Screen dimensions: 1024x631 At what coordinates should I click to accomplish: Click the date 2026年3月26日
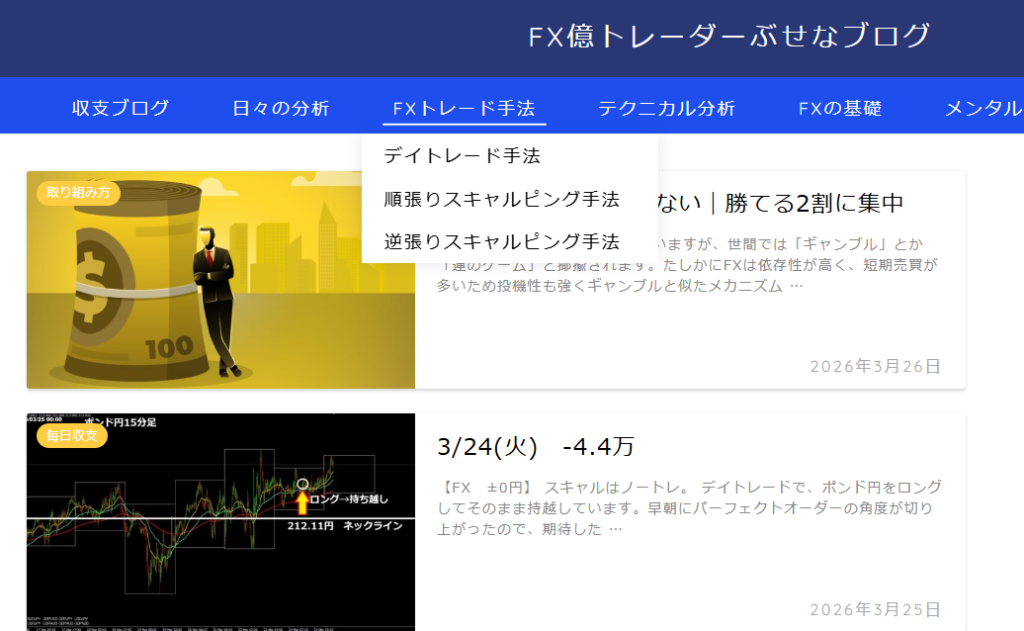874,366
